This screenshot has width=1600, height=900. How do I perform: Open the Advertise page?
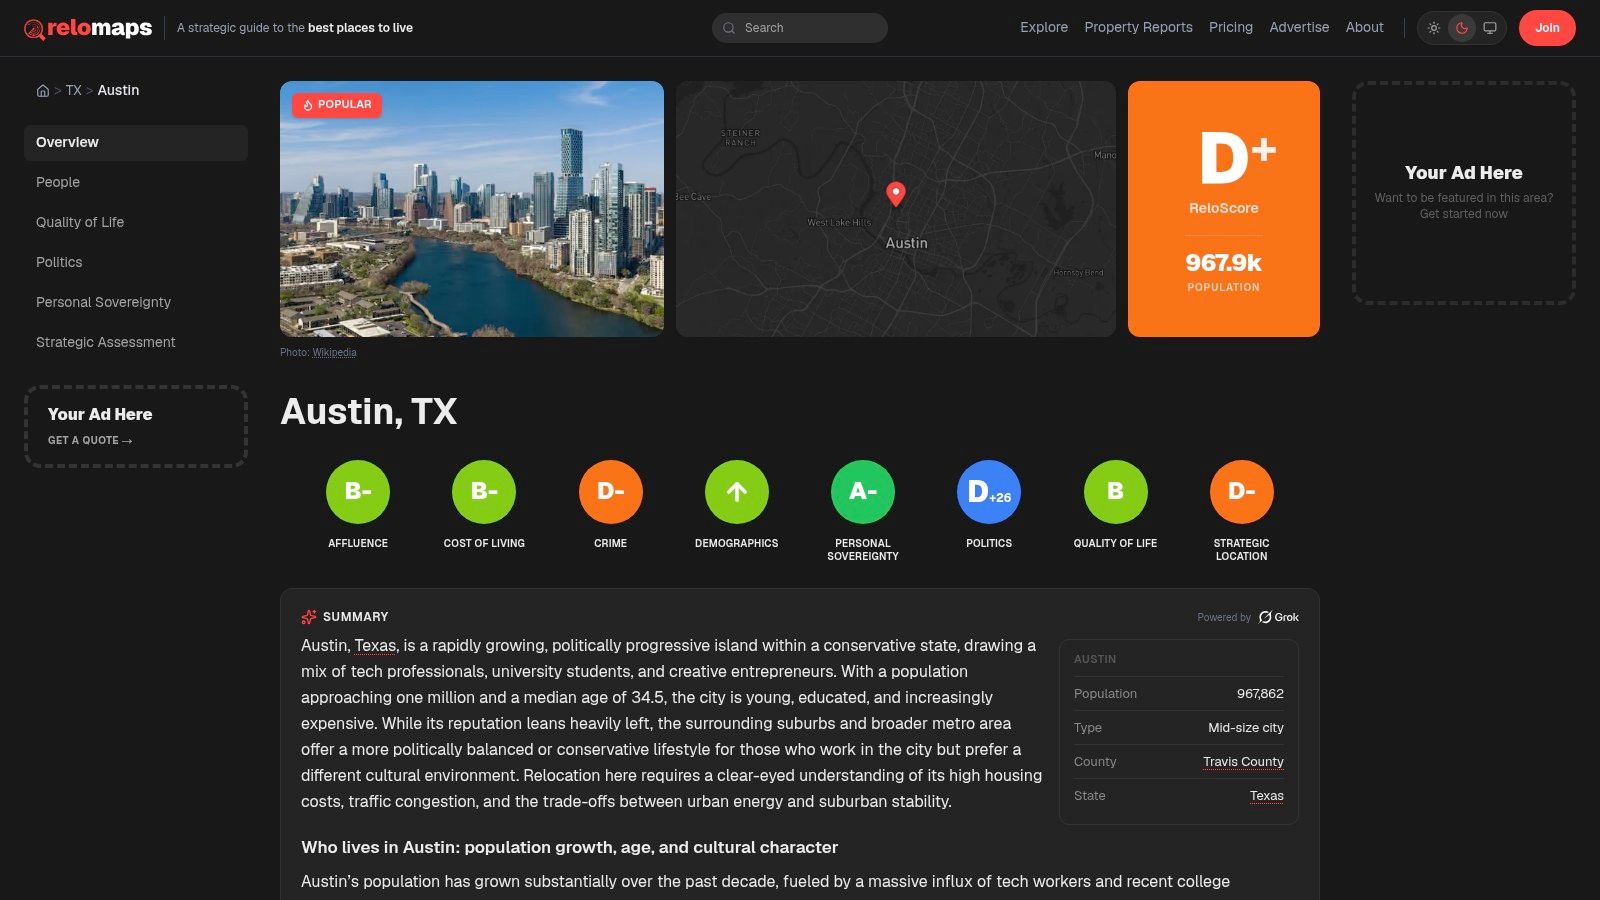[1299, 28]
